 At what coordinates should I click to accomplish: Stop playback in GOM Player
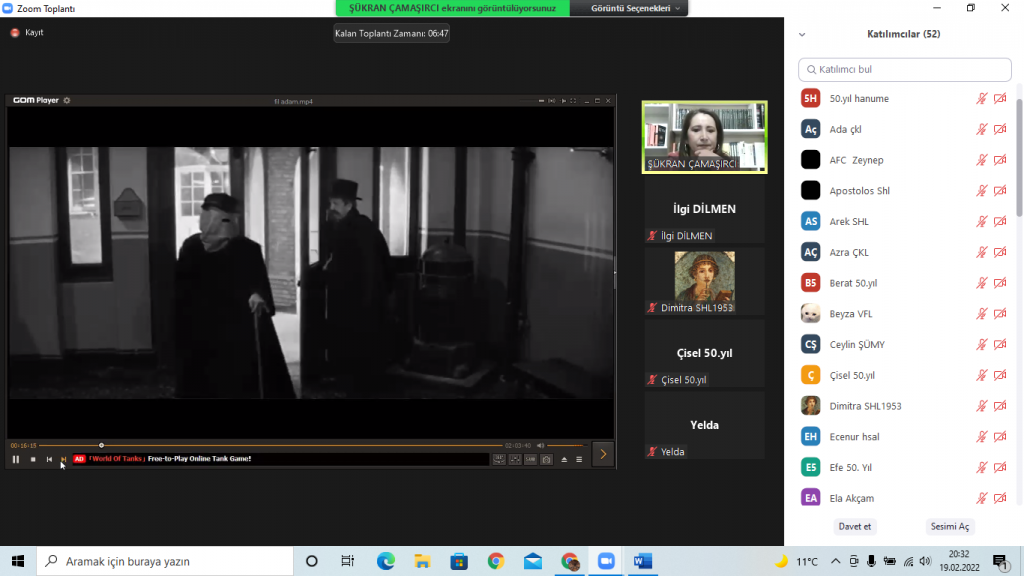33,459
